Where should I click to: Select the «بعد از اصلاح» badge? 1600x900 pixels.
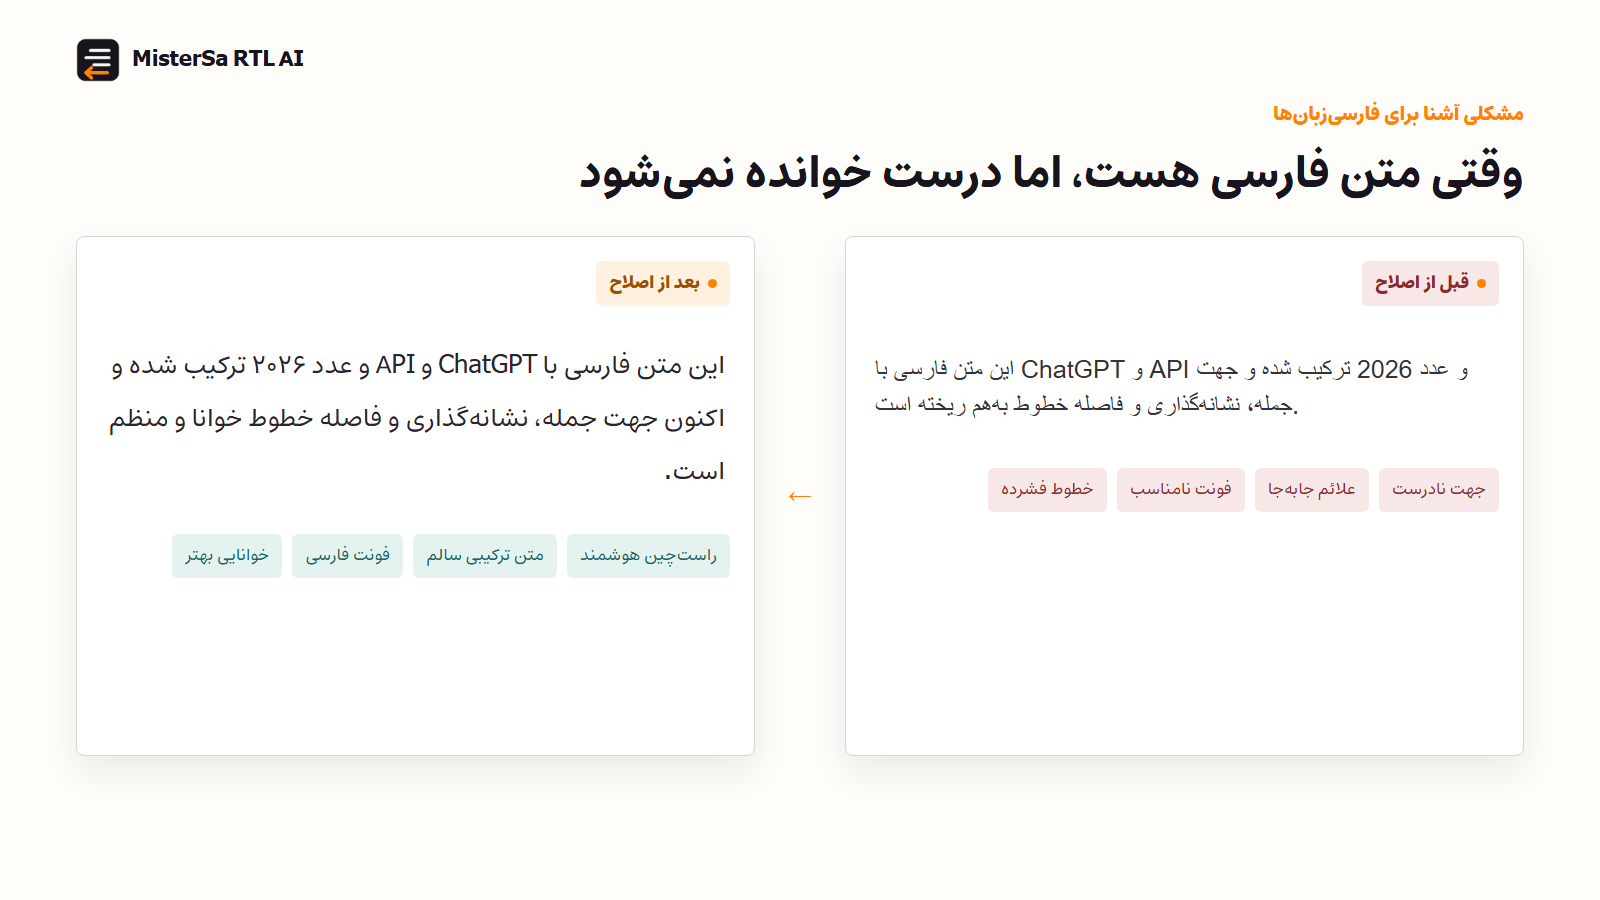pyautogui.click(x=663, y=283)
